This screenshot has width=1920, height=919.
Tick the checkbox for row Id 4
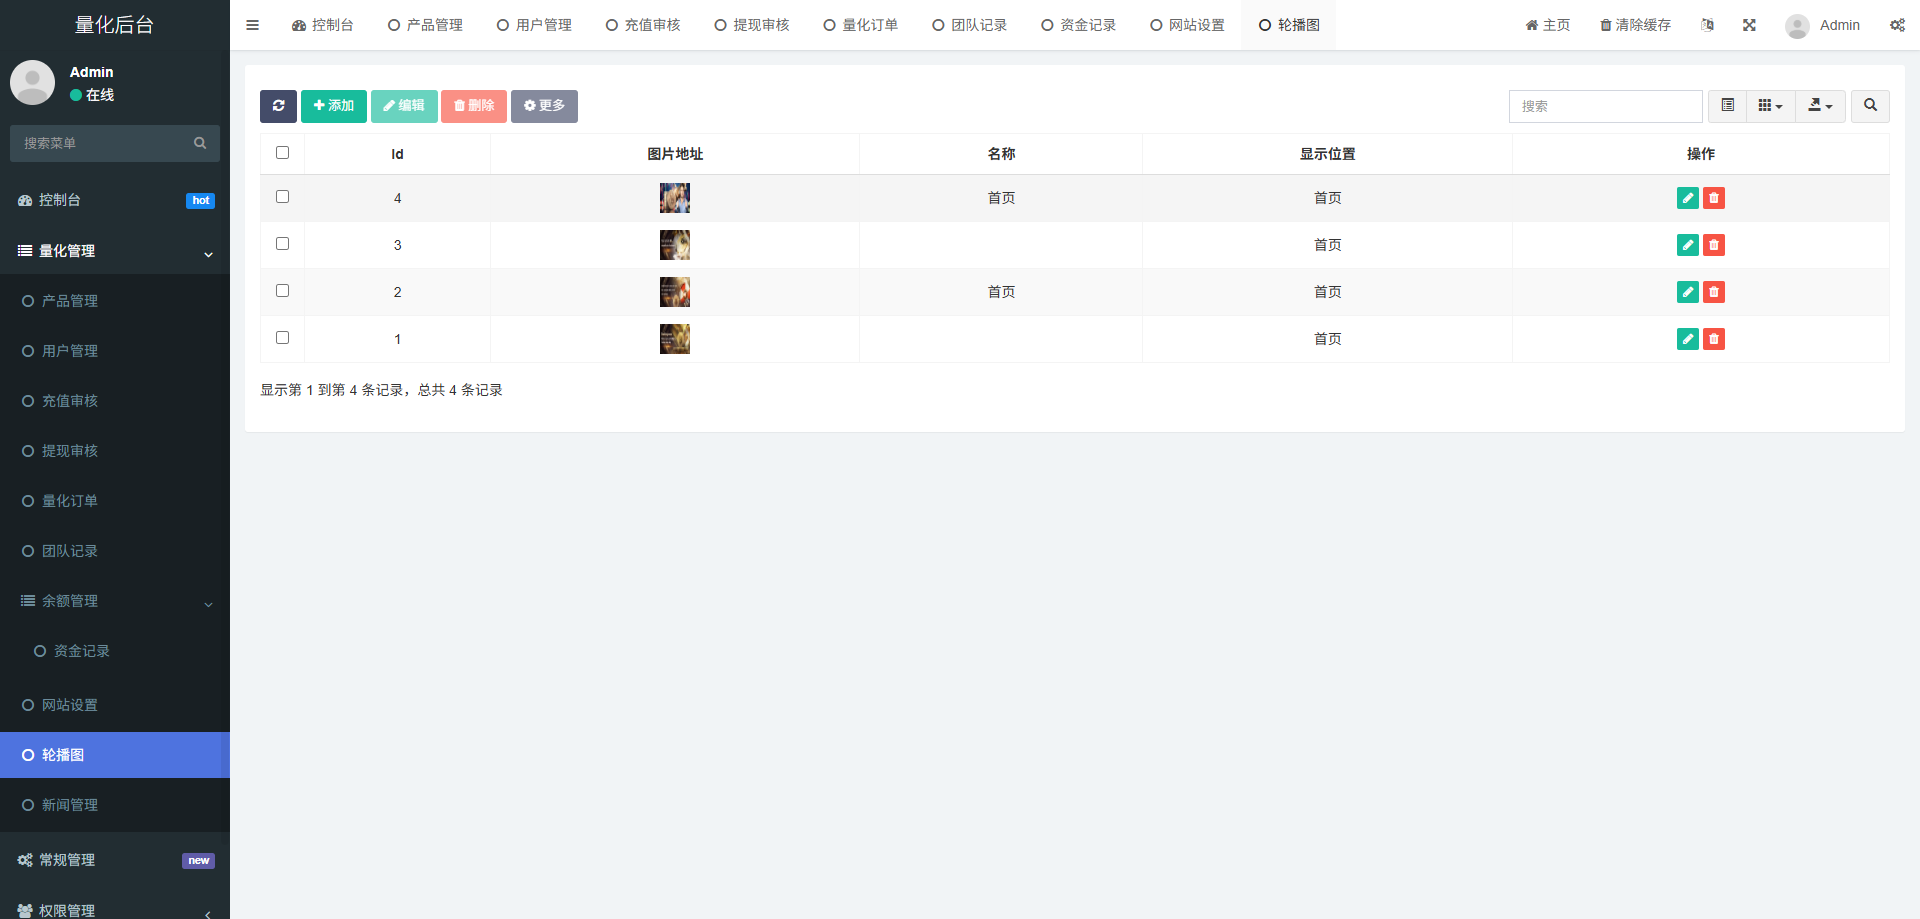[x=282, y=197]
